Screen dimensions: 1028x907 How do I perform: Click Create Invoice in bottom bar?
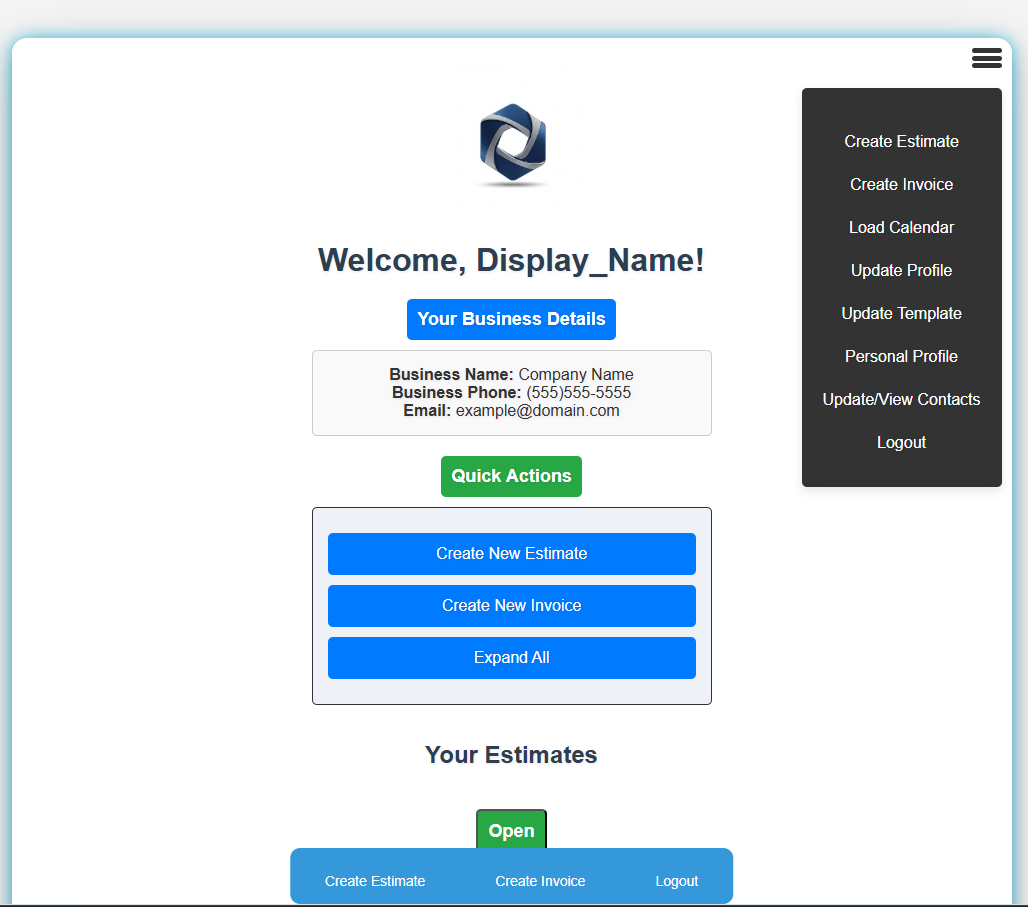point(540,881)
